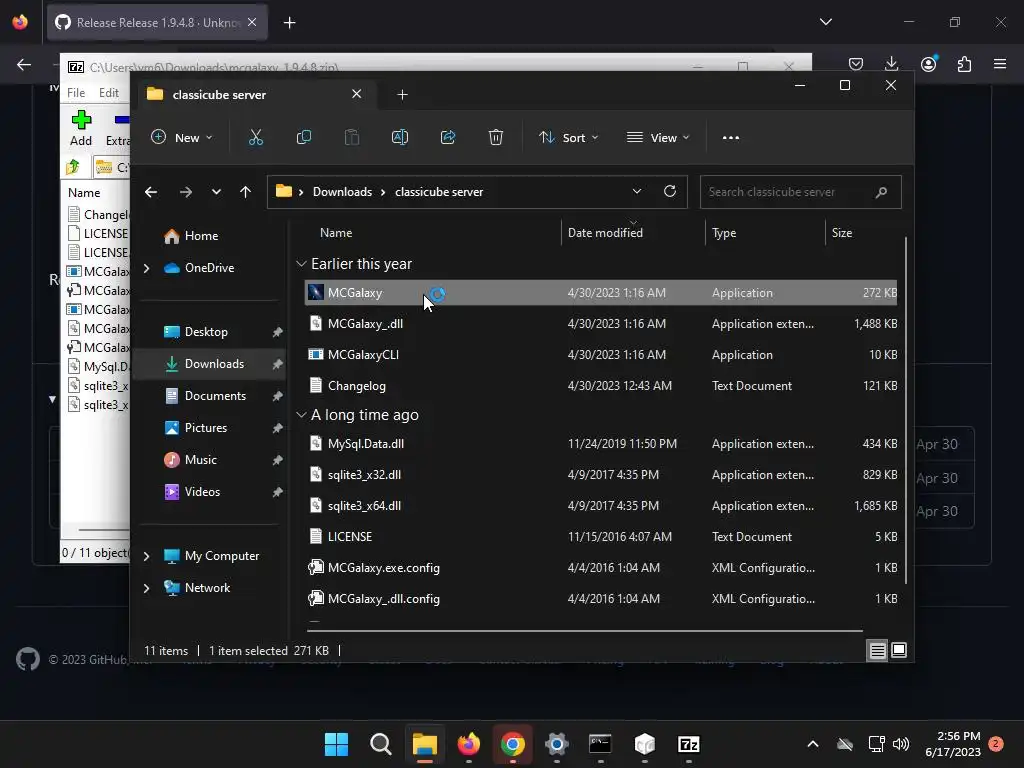Expand the OneDrive tree node
The width and height of the screenshot is (1024, 768).
click(146, 268)
